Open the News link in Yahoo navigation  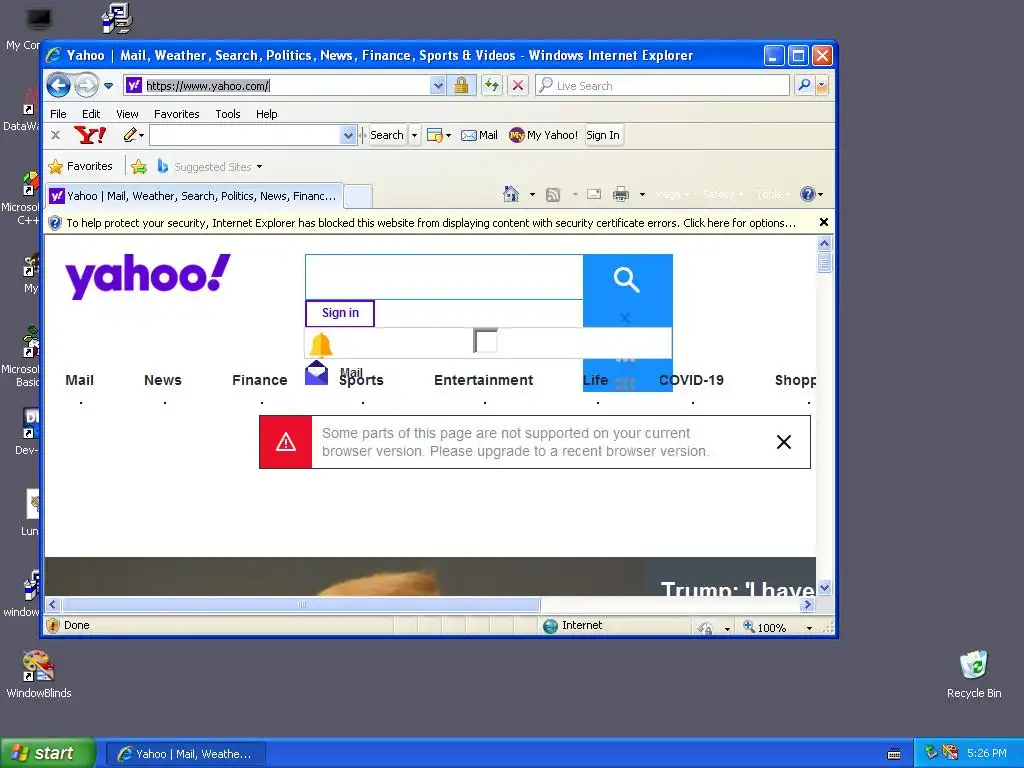pos(163,380)
